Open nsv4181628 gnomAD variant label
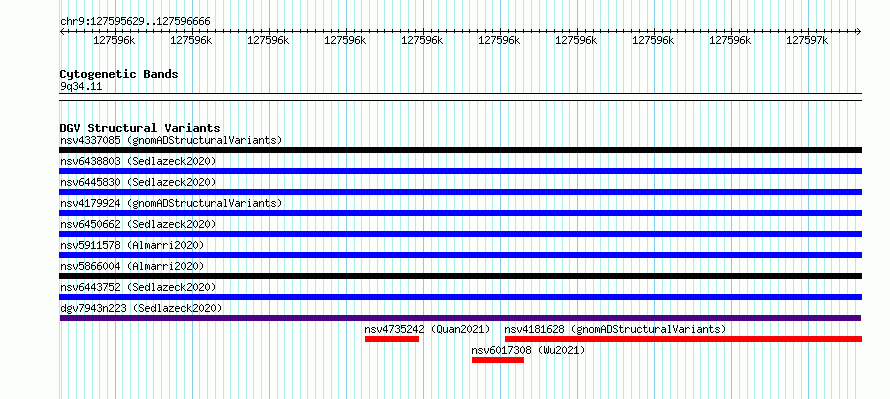 615,329
